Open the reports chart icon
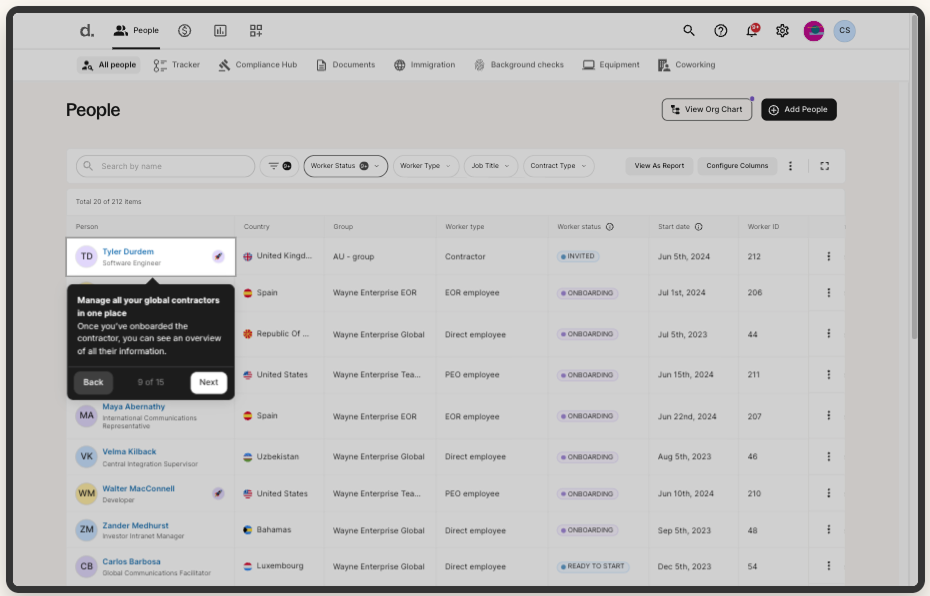 click(x=220, y=30)
